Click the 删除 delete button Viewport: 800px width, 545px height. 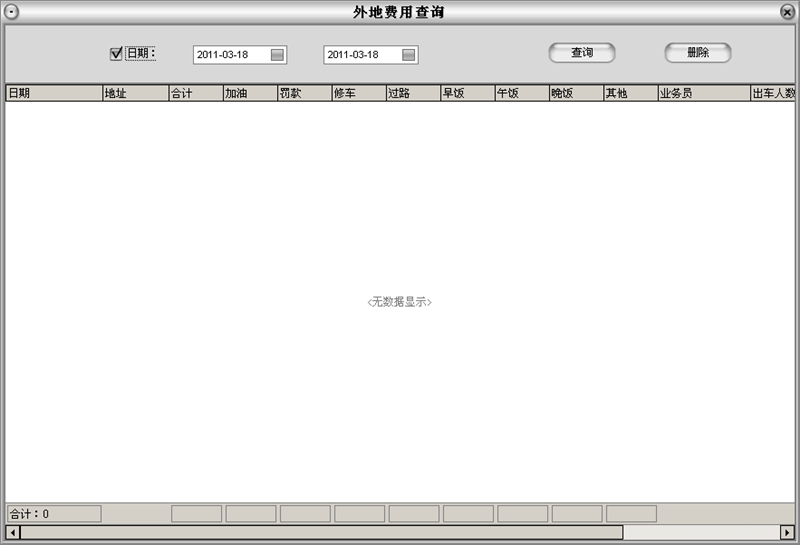[697, 53]
